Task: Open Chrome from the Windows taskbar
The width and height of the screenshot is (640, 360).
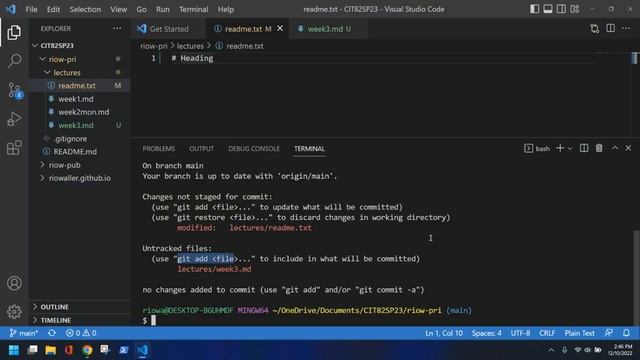Action: pyautogui.click(x=87, y=350)
